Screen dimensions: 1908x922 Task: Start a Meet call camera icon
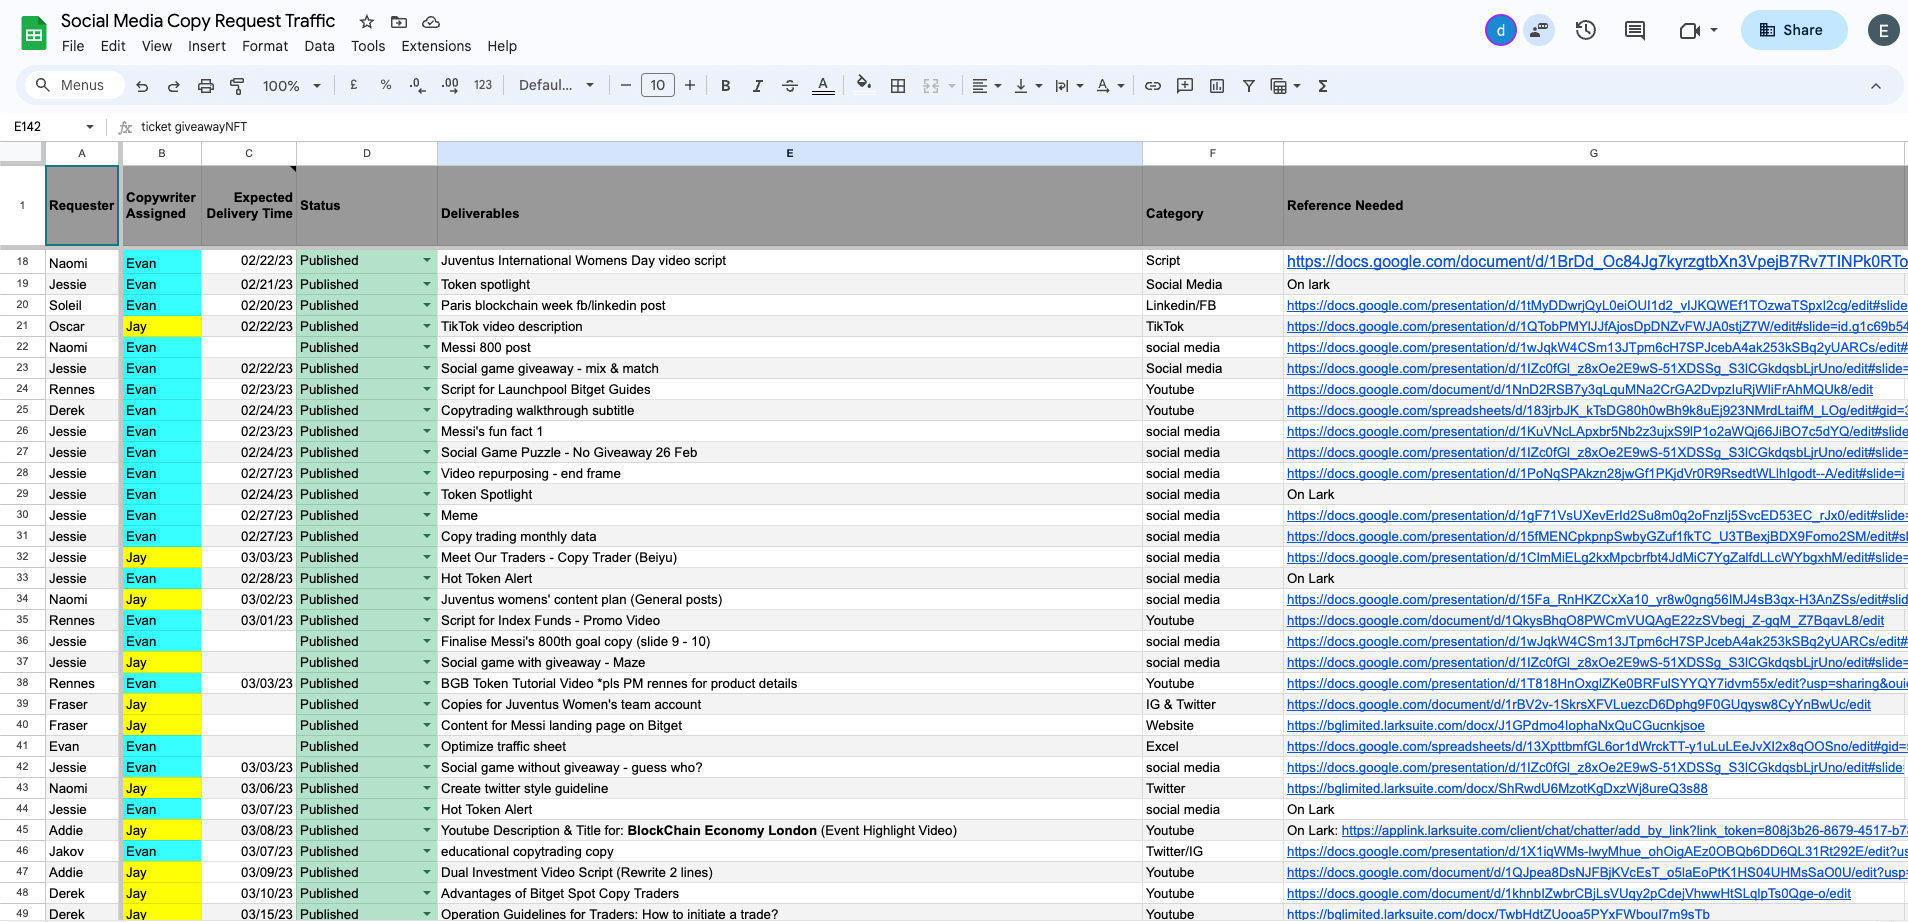tap(1690, 30)
